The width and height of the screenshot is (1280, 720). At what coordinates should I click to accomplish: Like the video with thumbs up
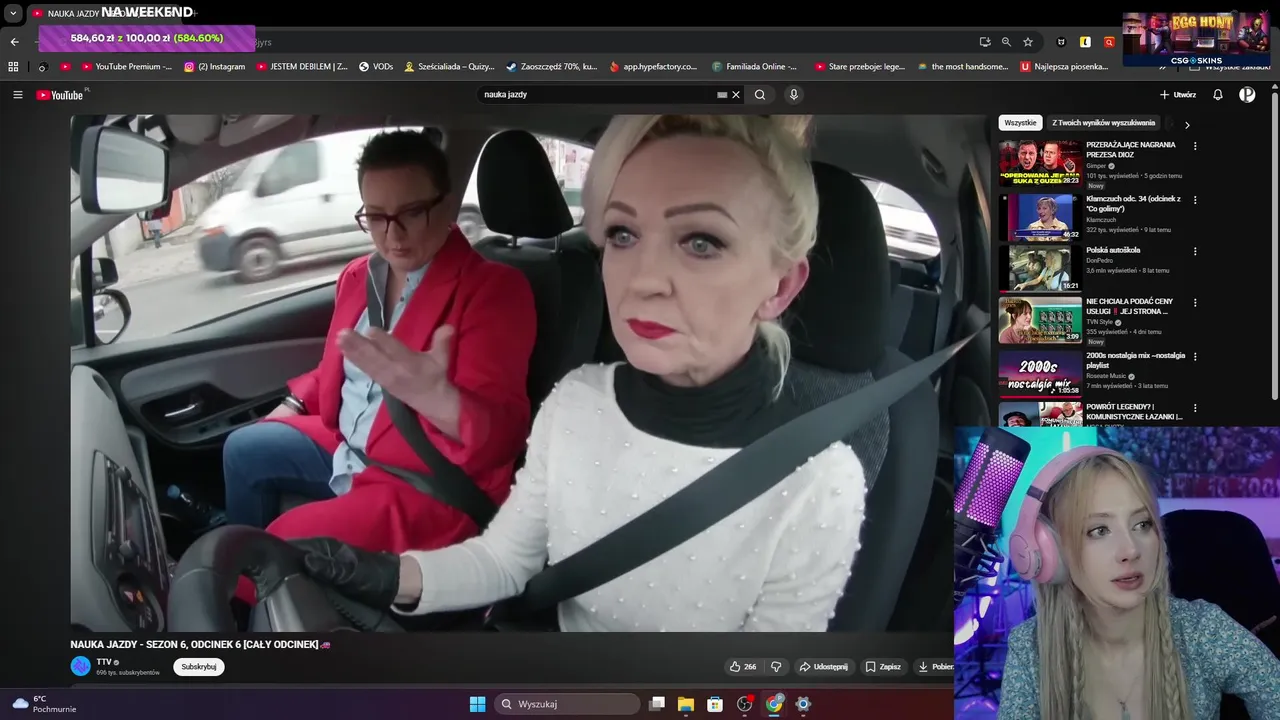click(x=742, y=667)
